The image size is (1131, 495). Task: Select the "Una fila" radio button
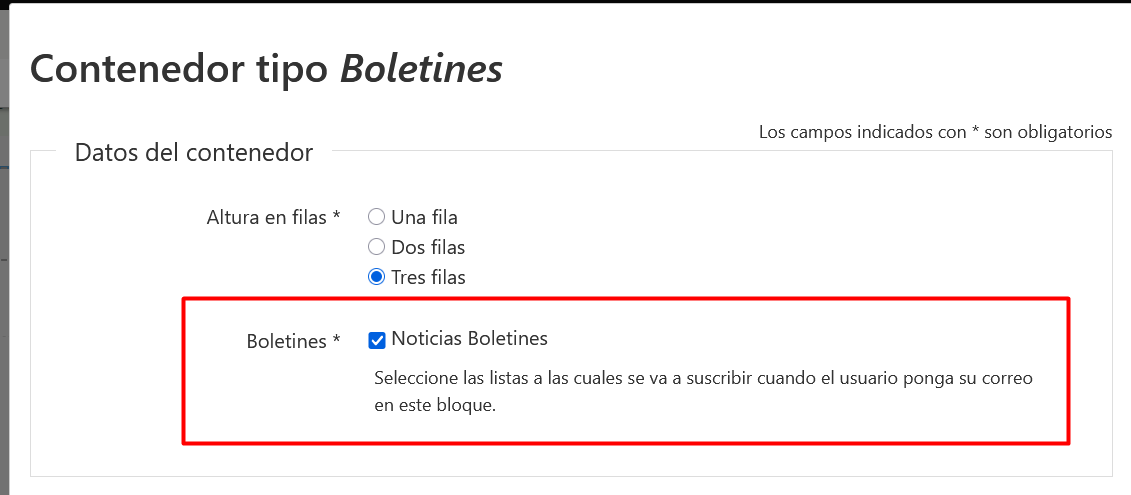point(377,217)
